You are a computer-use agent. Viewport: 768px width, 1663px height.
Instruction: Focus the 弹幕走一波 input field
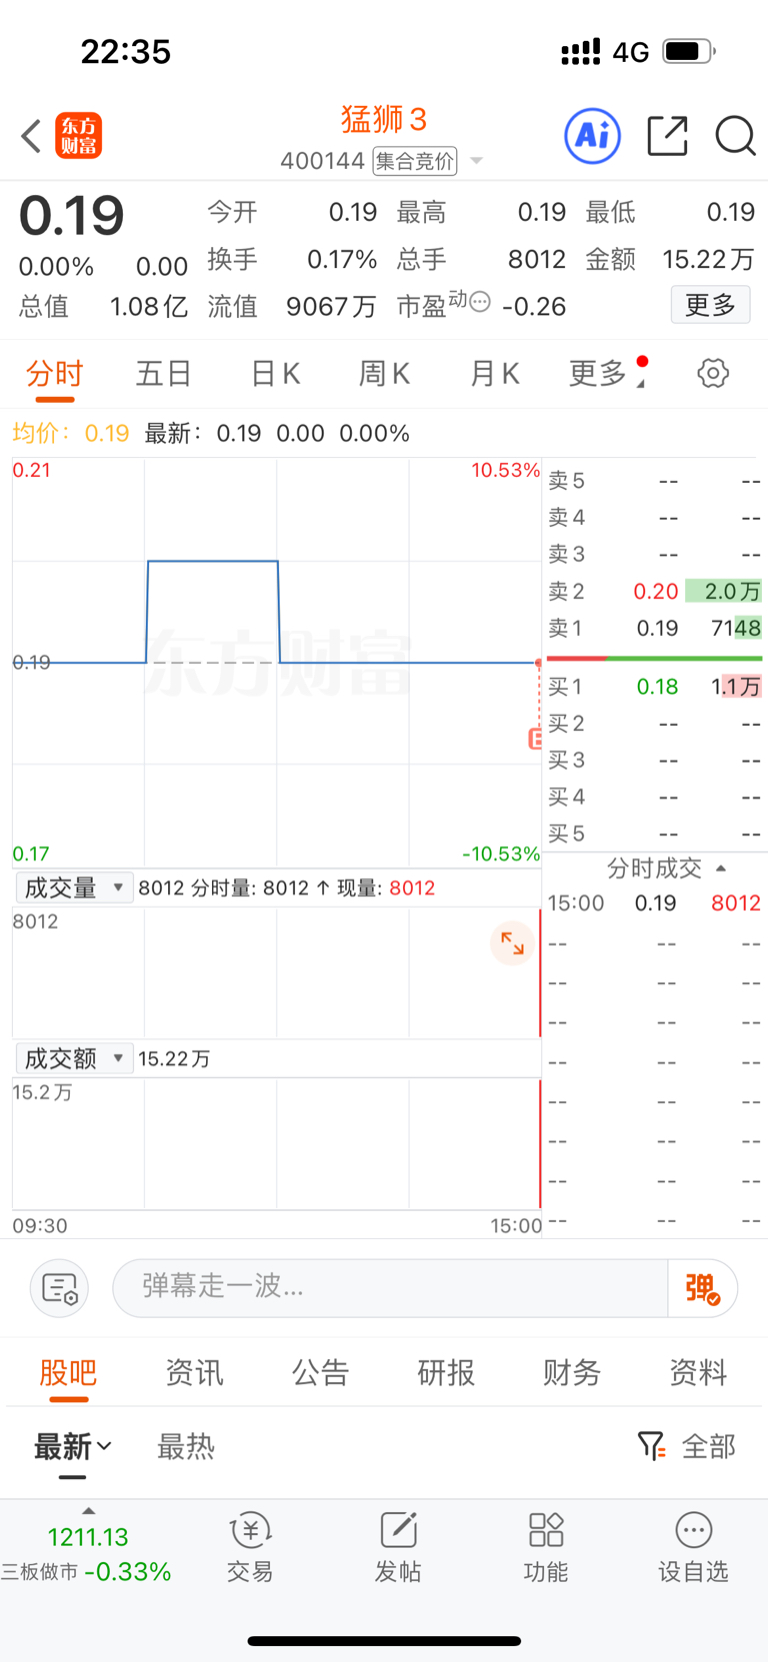coord(390,1287)
